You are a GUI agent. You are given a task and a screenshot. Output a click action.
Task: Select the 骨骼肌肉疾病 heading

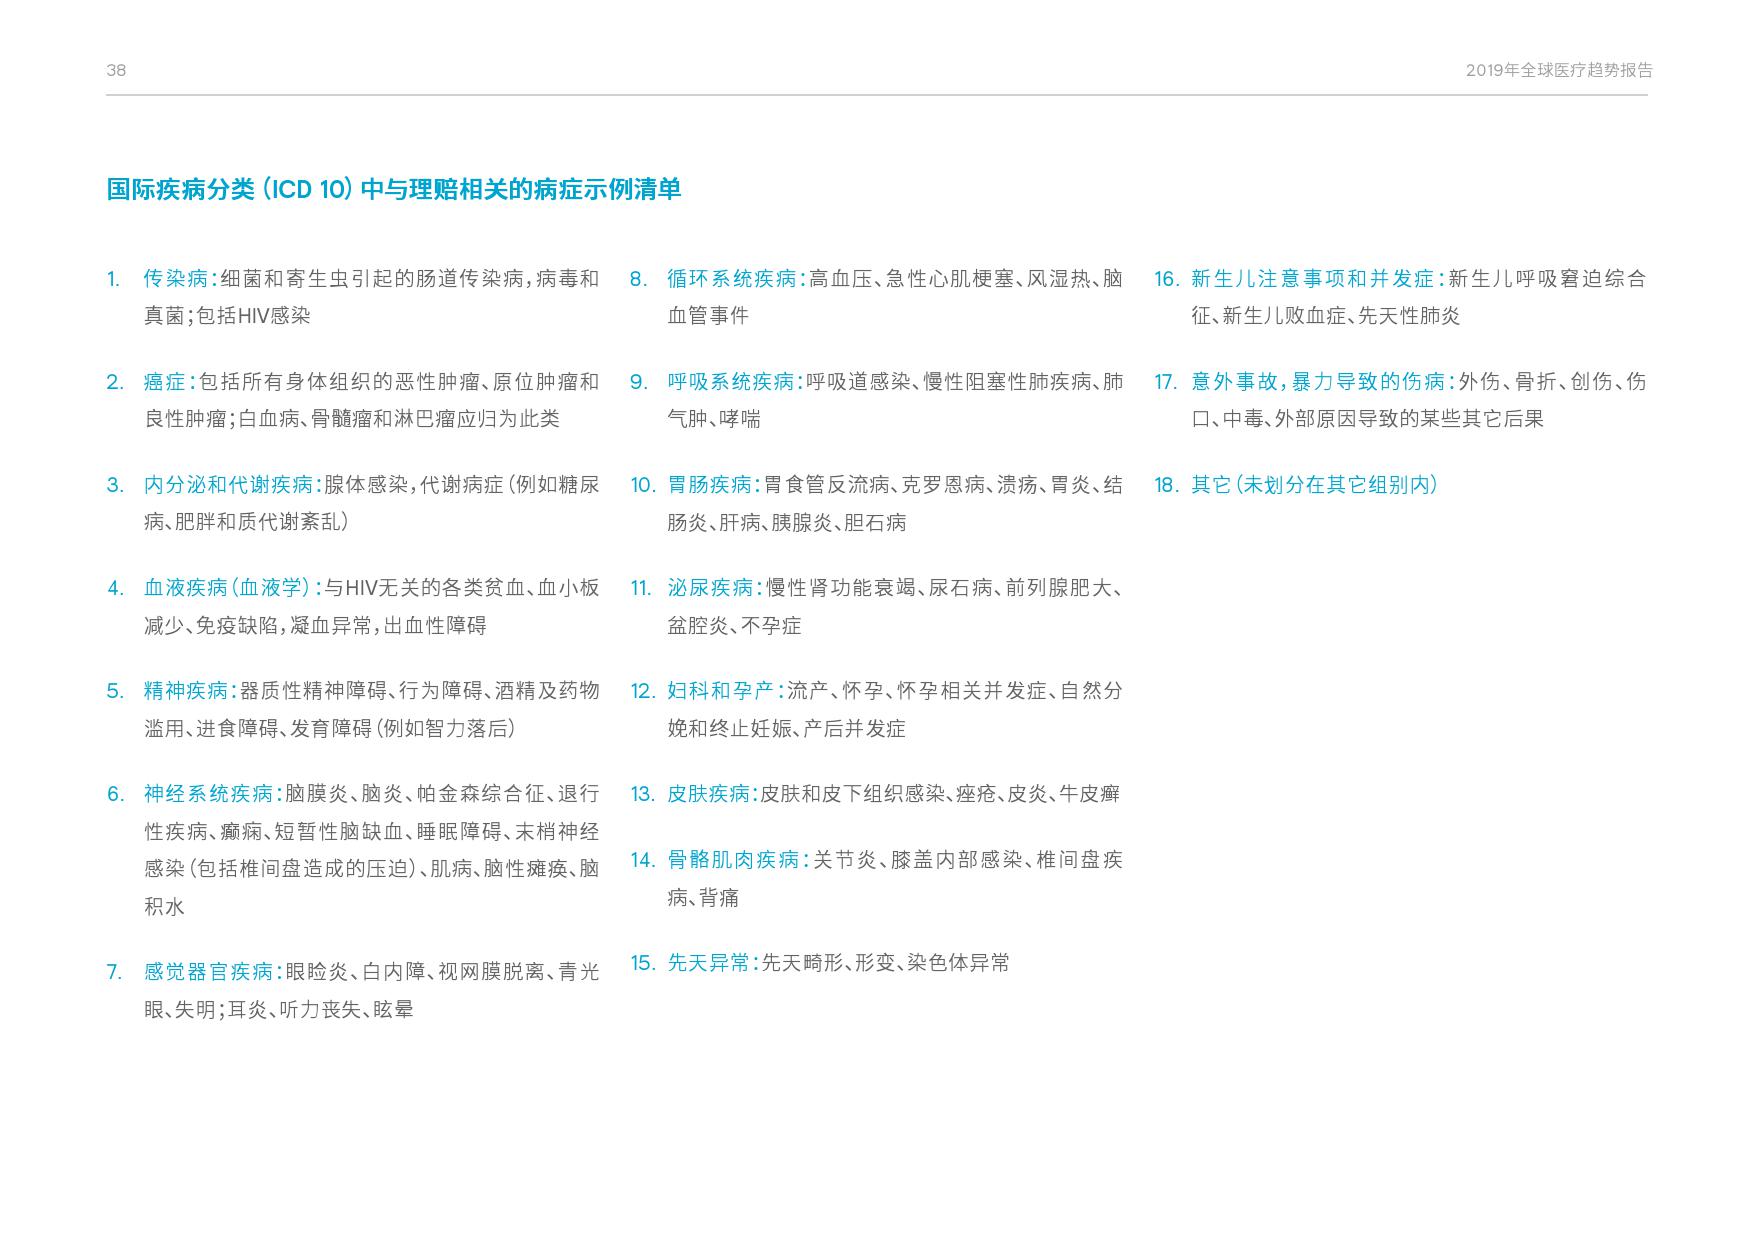(733, 860)
